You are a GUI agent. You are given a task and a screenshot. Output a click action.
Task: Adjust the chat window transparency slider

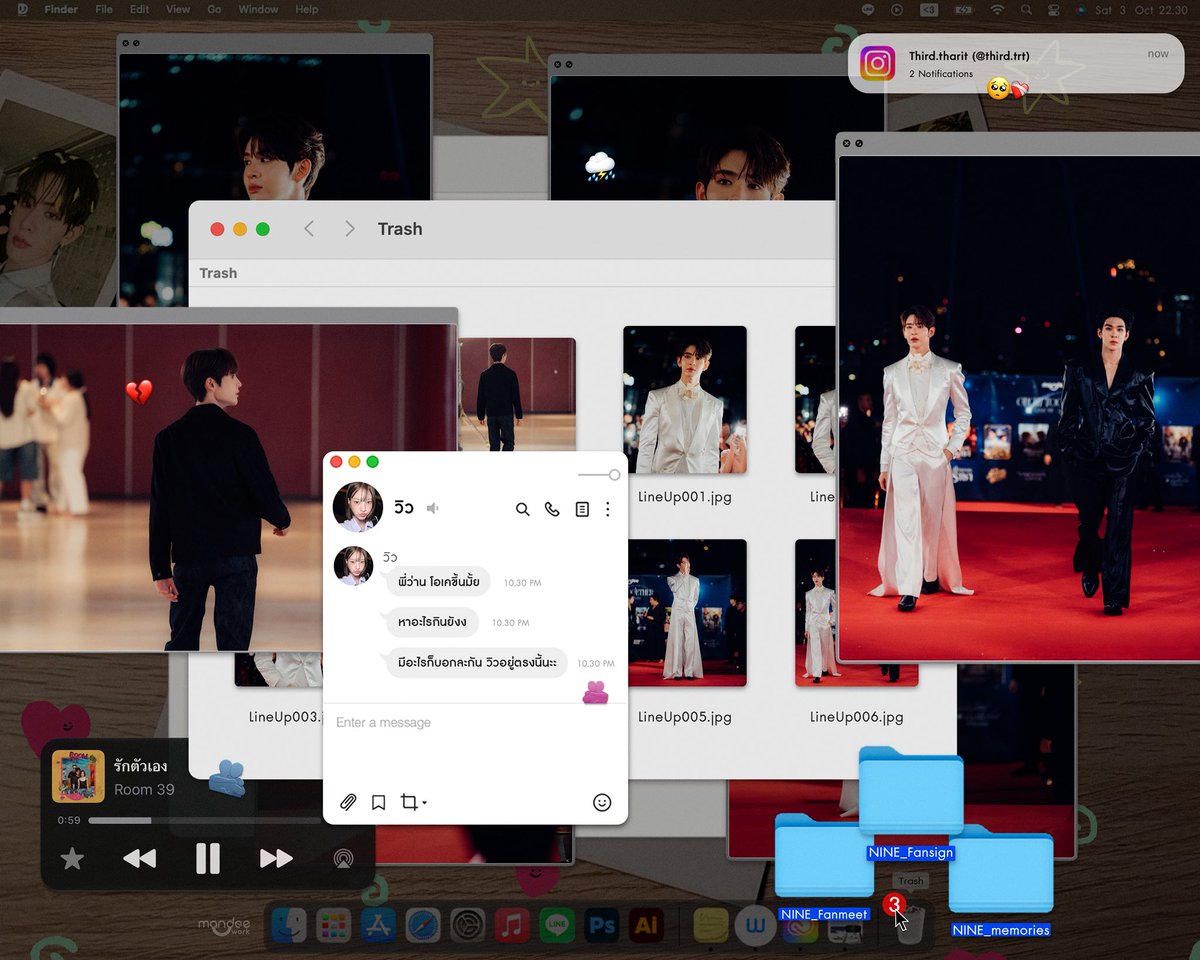tap(599, 475)
